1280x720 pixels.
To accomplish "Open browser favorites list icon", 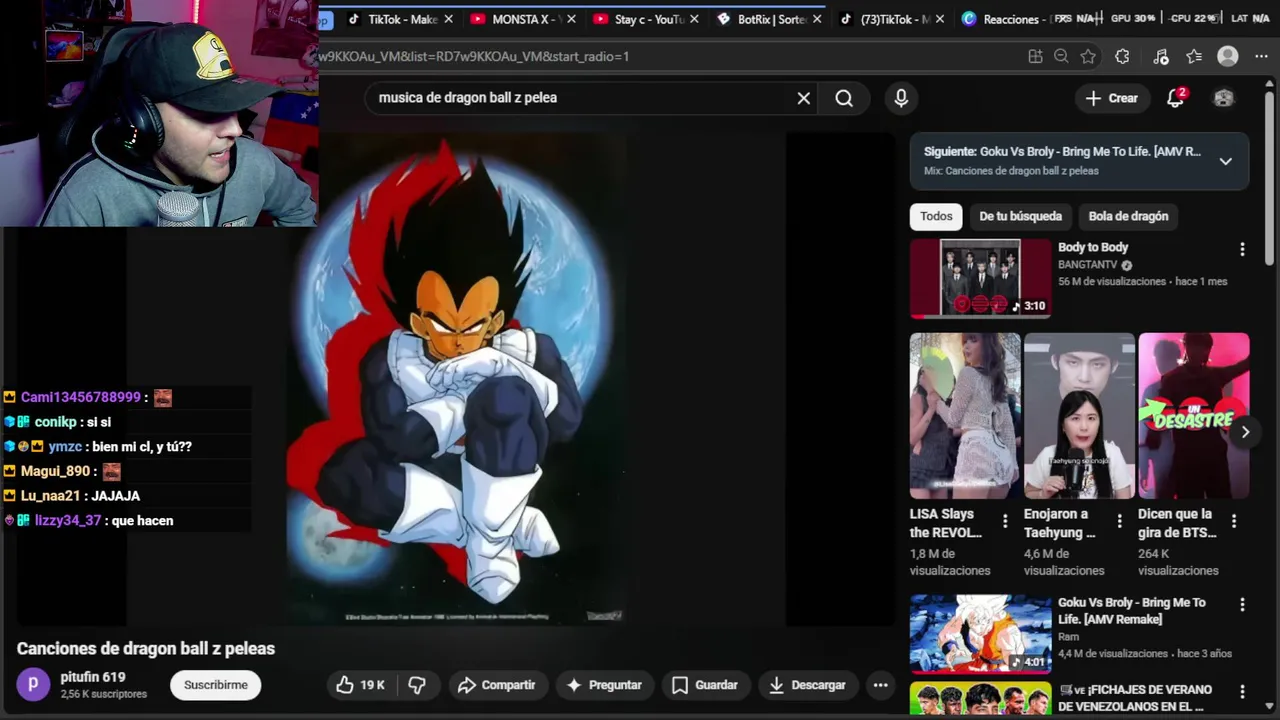I will click(x=1194, y=57).
